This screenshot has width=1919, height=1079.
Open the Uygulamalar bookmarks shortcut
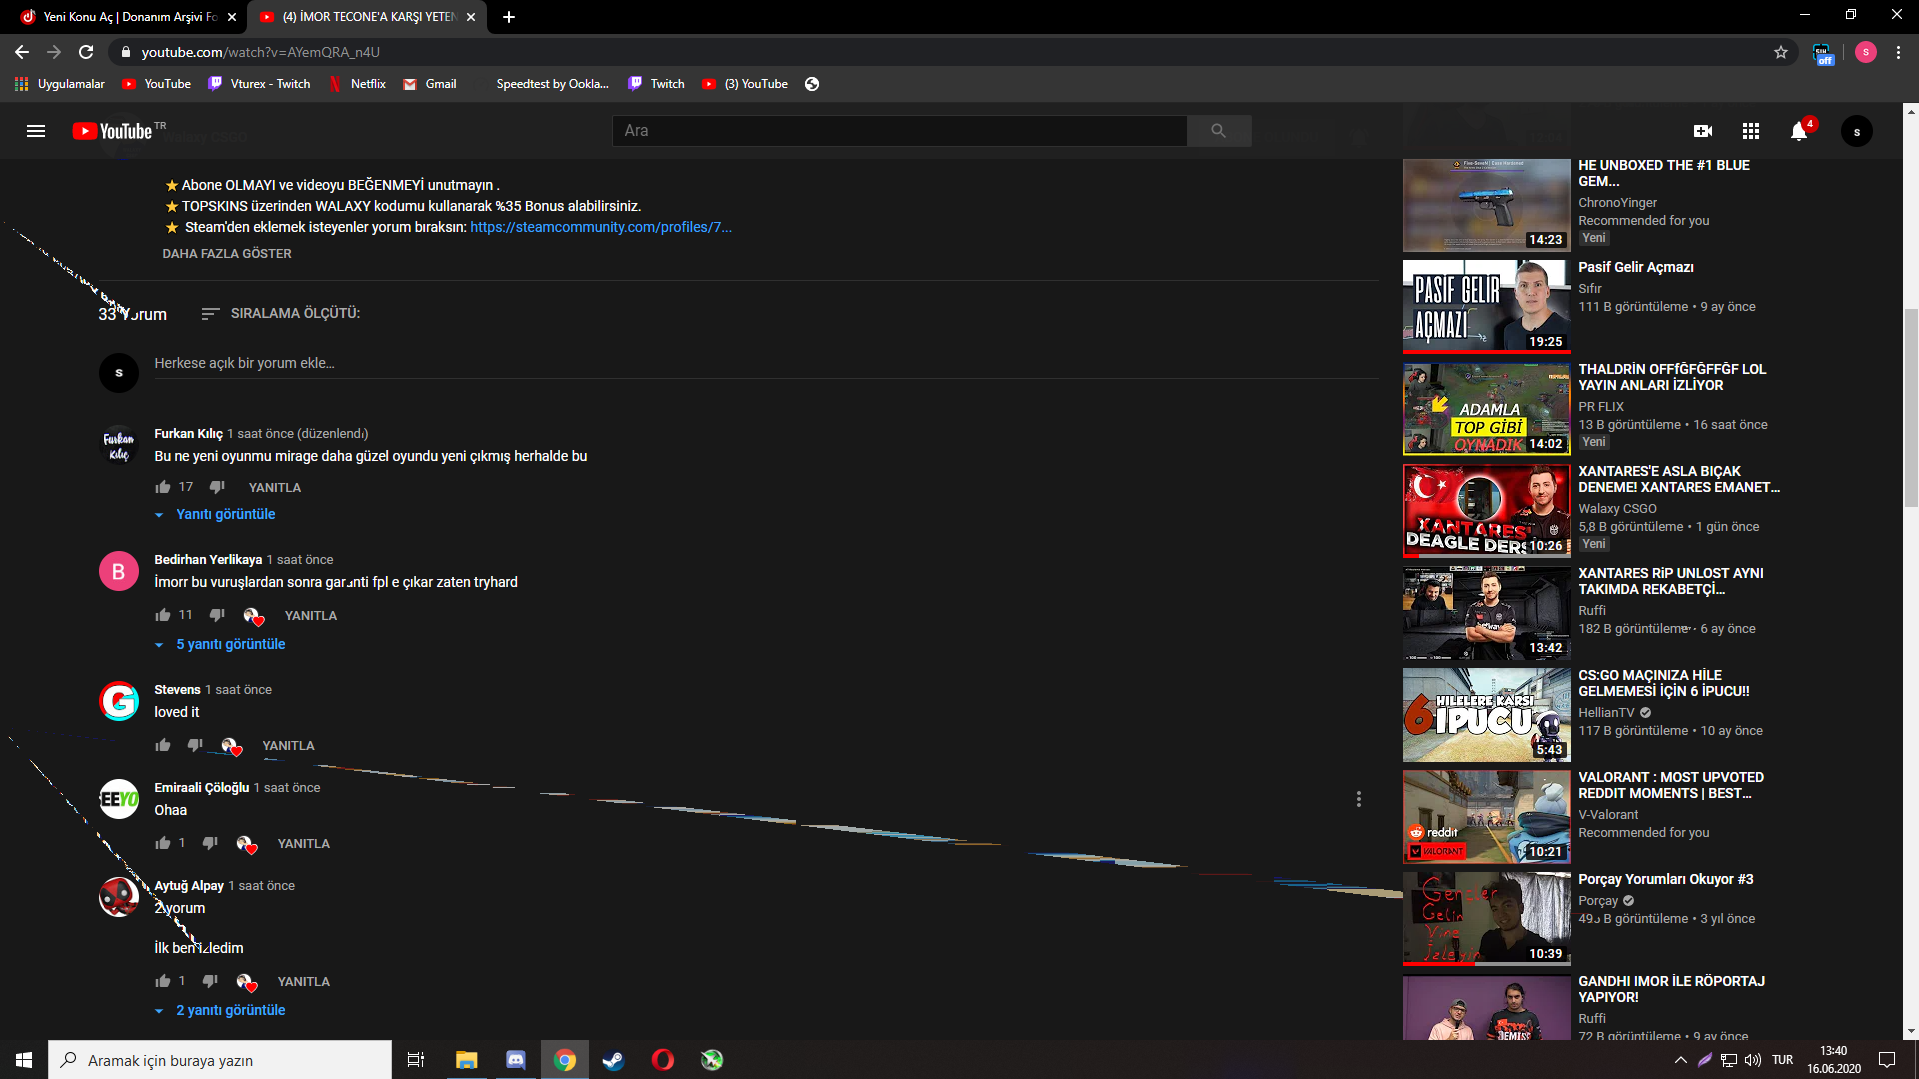click(x=60, y=84)
